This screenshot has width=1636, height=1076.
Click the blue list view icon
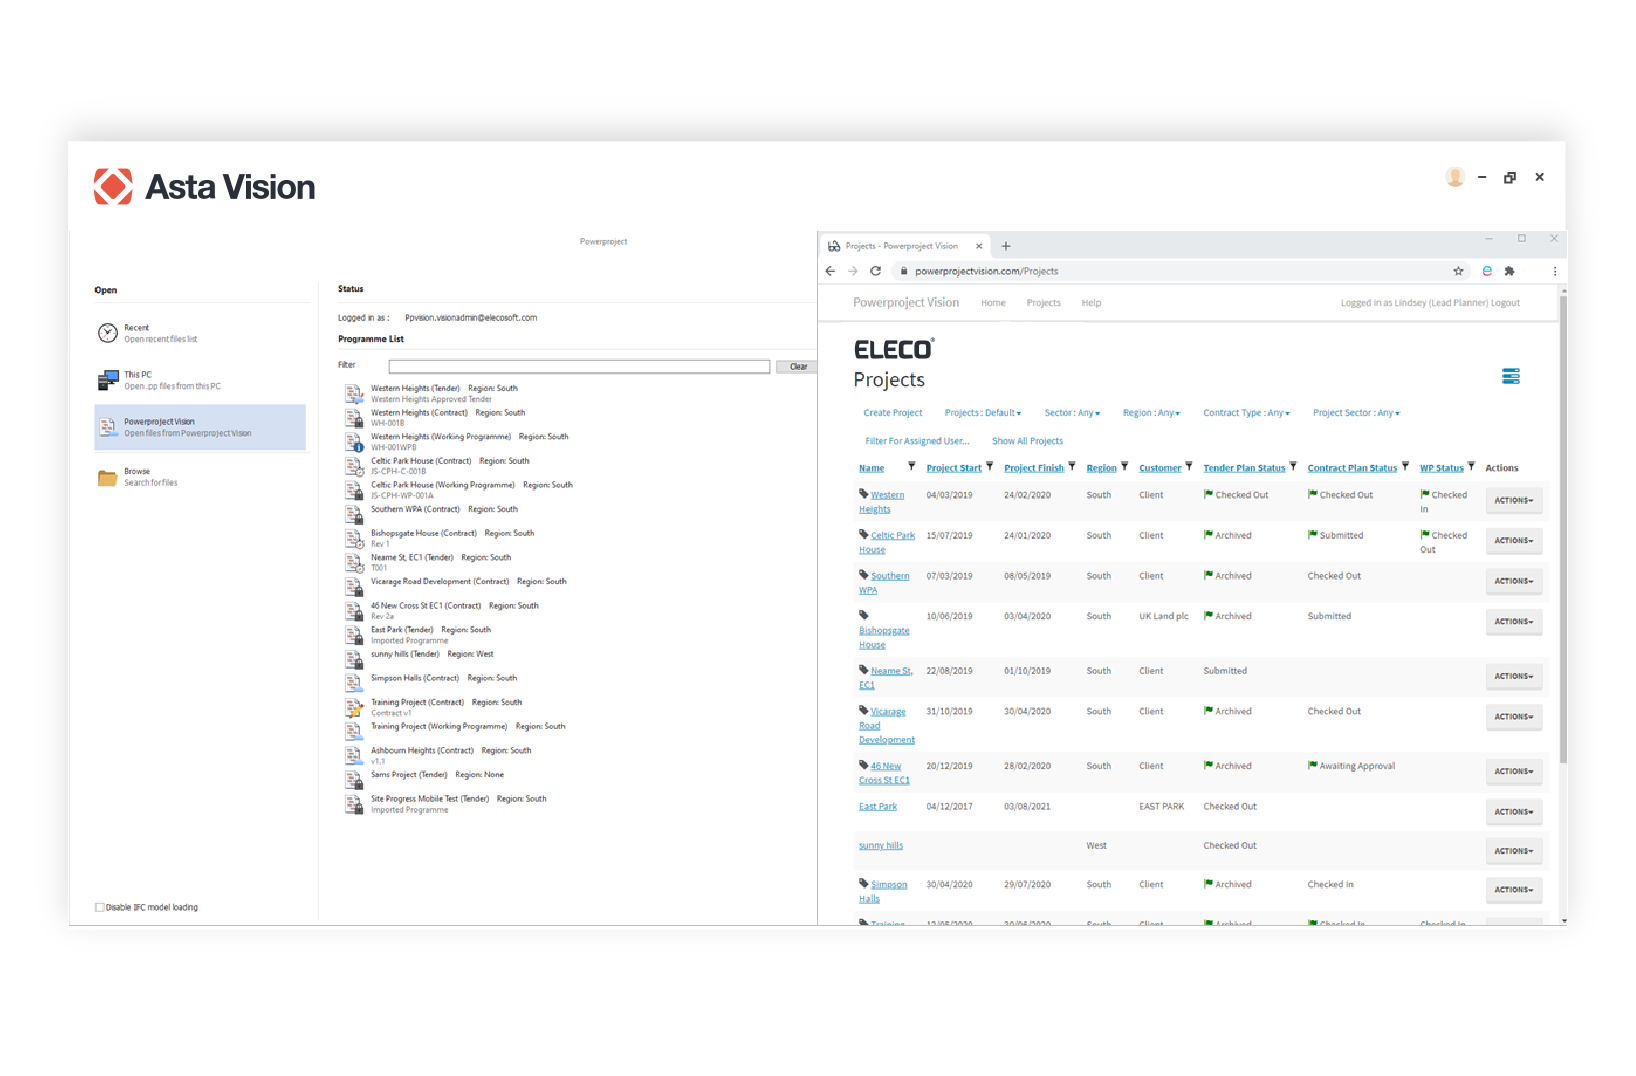click(1511, 376)
